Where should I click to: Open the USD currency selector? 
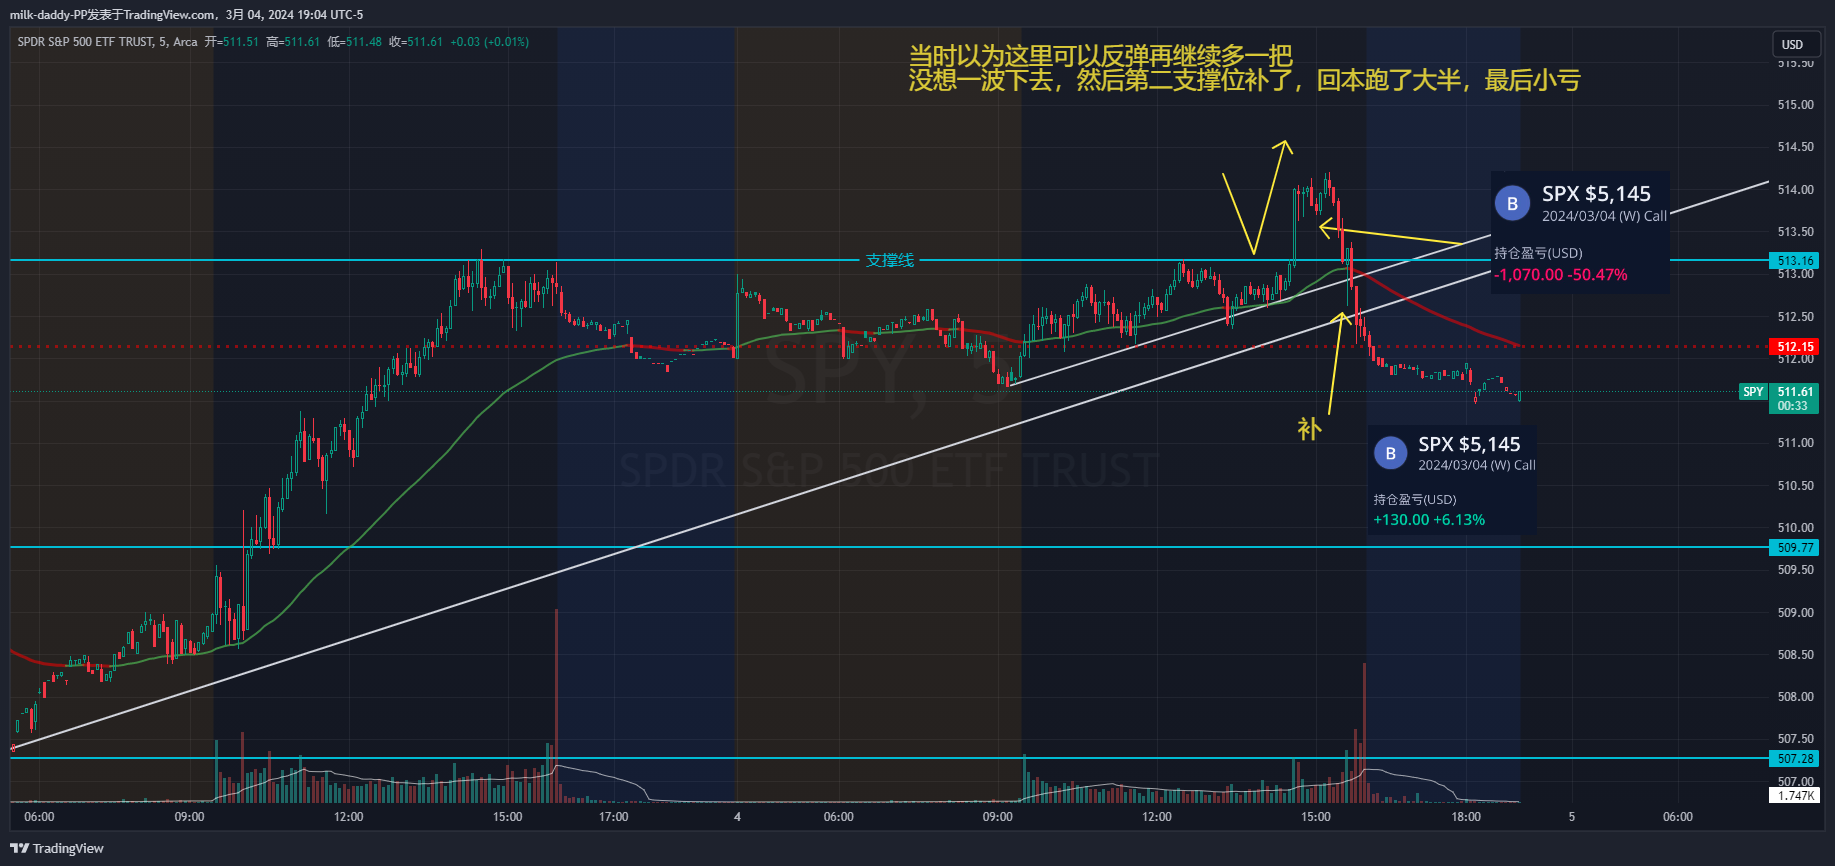coord(1792,44)
